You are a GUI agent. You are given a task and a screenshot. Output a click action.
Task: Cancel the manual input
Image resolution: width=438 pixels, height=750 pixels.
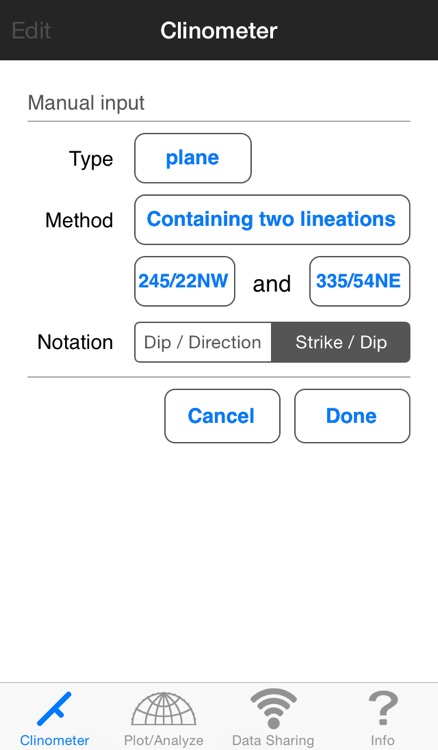[222, 416]
